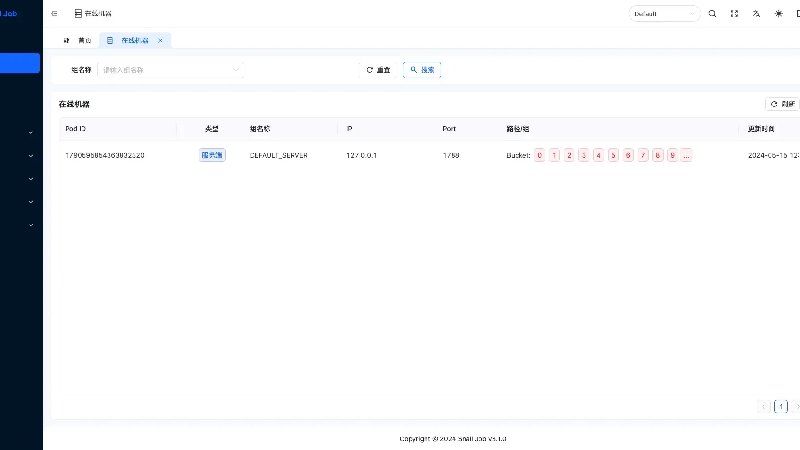Click the 路径/组 column header
800x450 pixels.
point(517,129)
